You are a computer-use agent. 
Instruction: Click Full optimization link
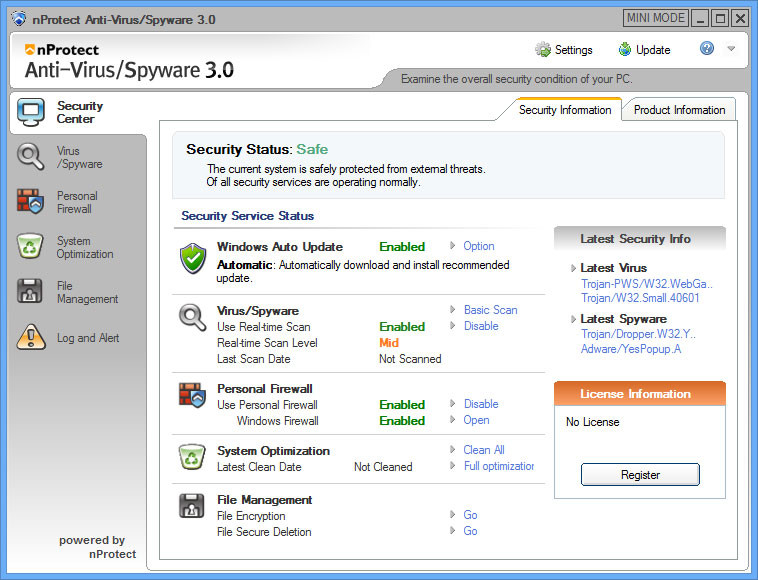pyautogui.click(x=499, y=466)
